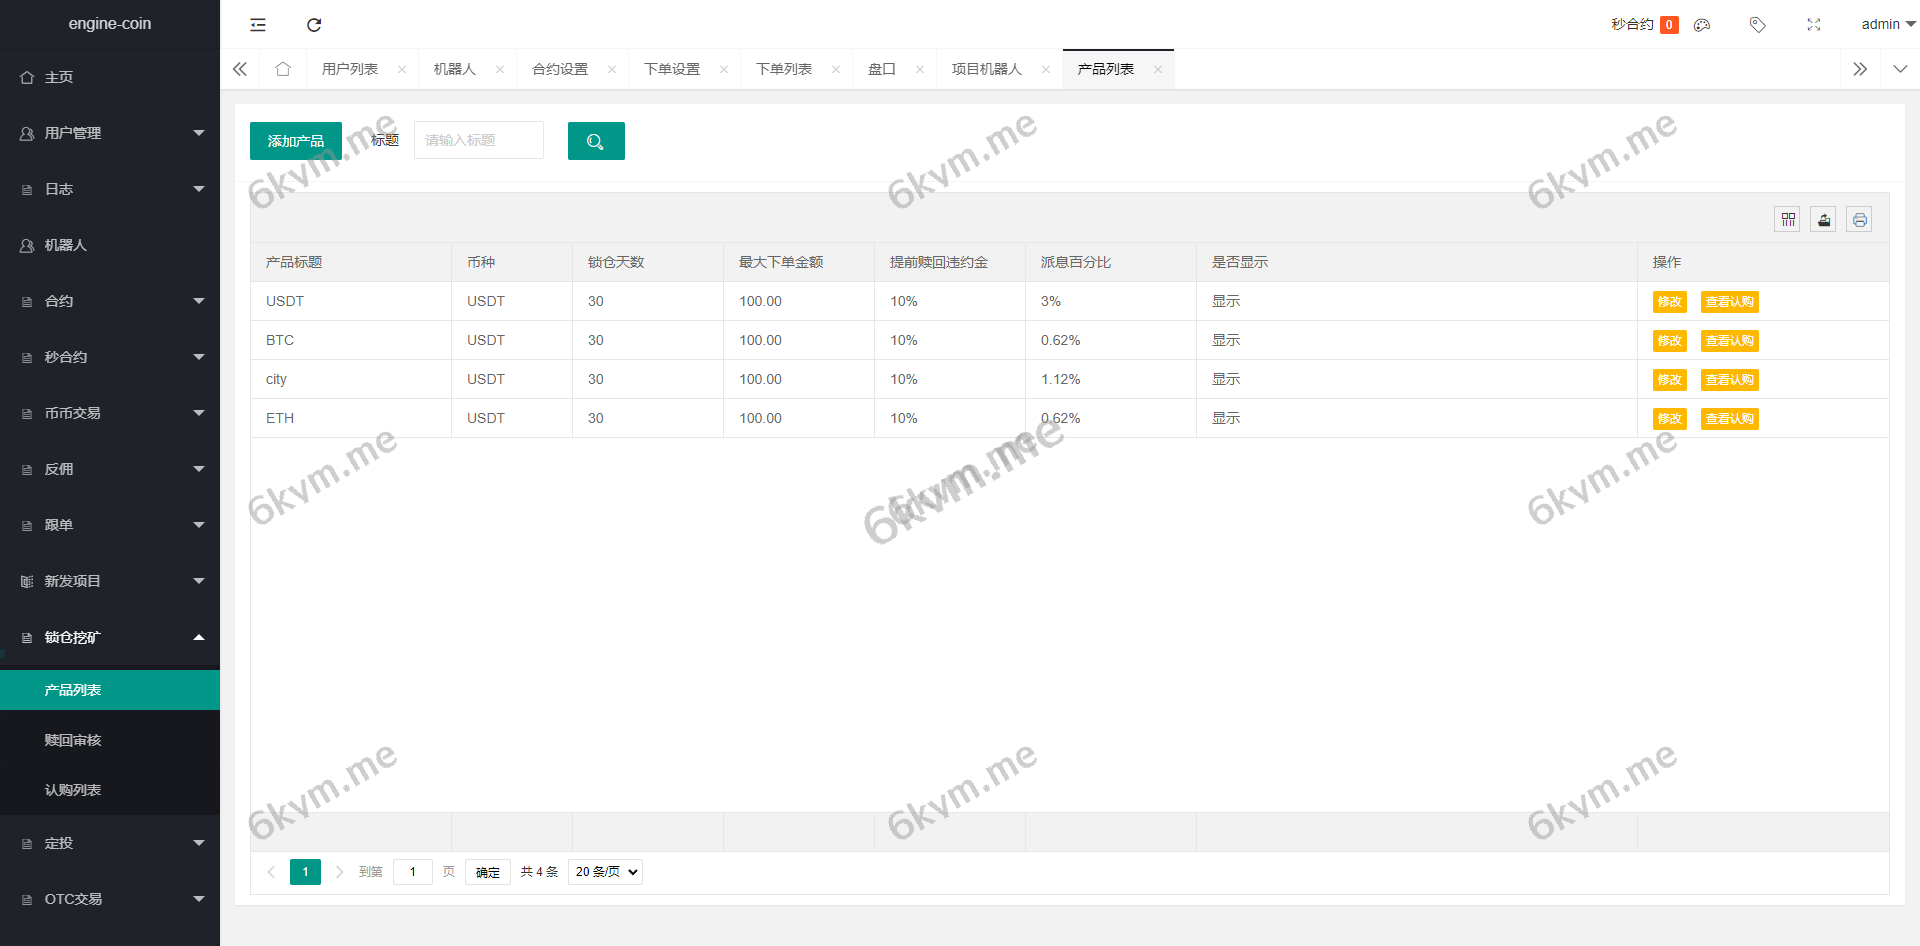This screenshot has width=1920, height=946.
Task: Open the 赎回审核 sidebar item
Action: [73, 739]
